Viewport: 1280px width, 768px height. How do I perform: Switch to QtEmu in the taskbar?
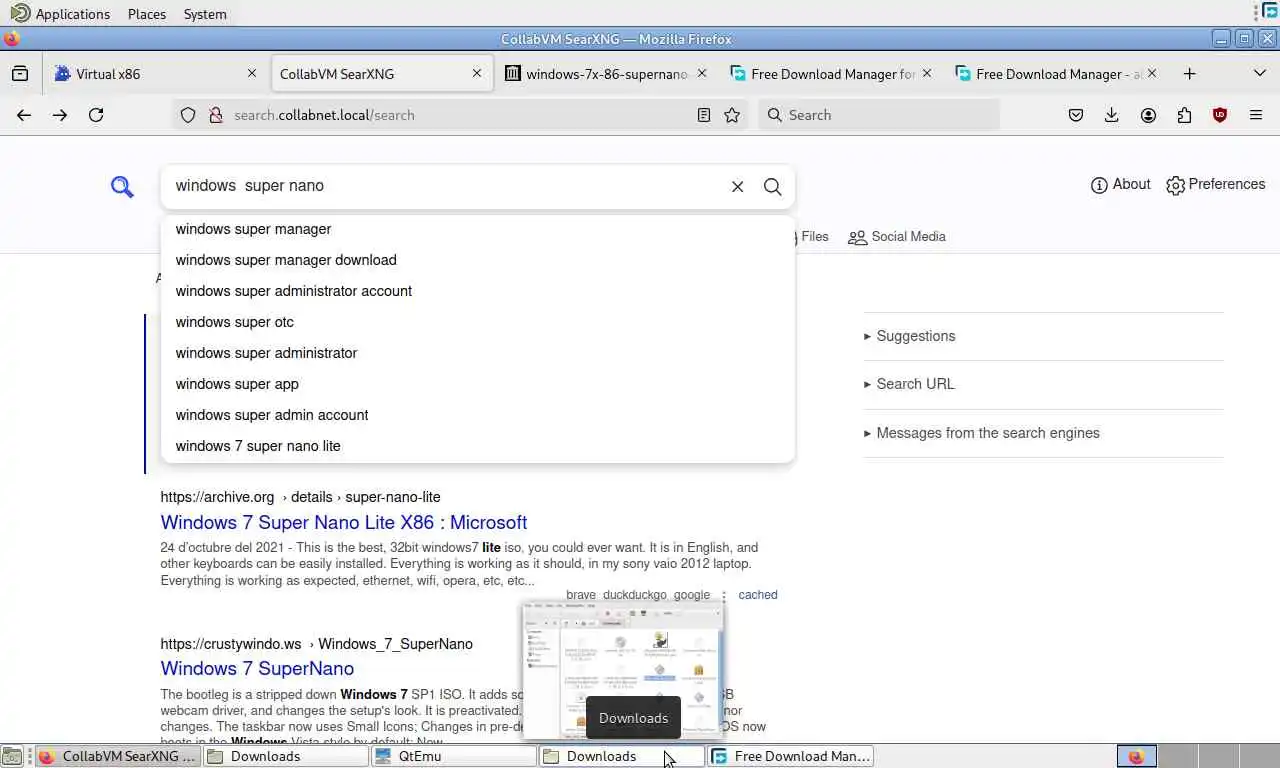click(x=453, y=757)
